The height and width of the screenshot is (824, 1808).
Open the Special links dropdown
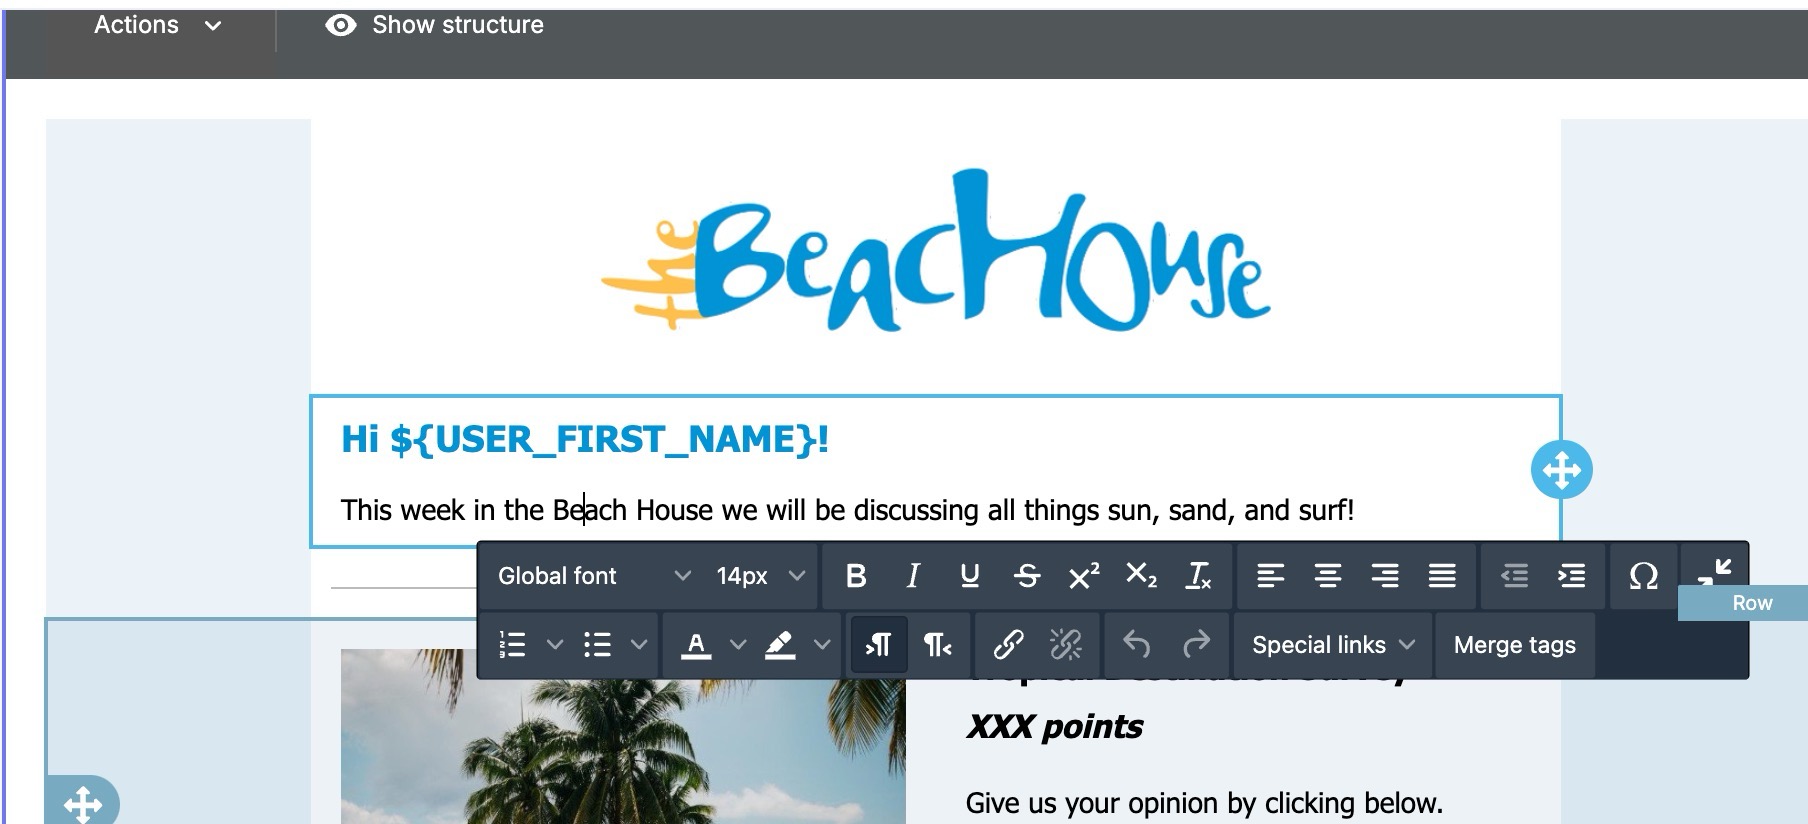[x=1333, y=645]
